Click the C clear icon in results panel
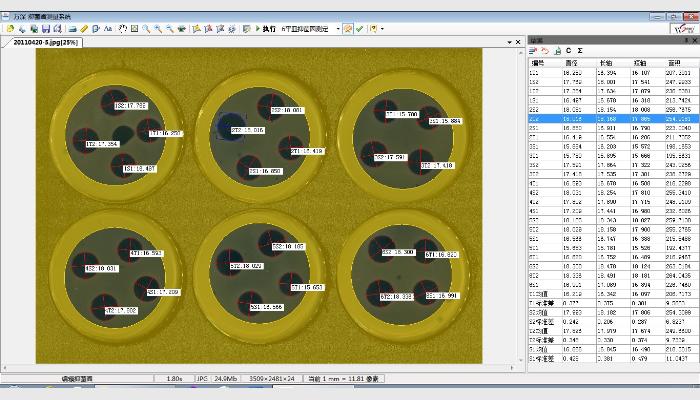The width and height of the screenshot is (700, 400). 569,50
